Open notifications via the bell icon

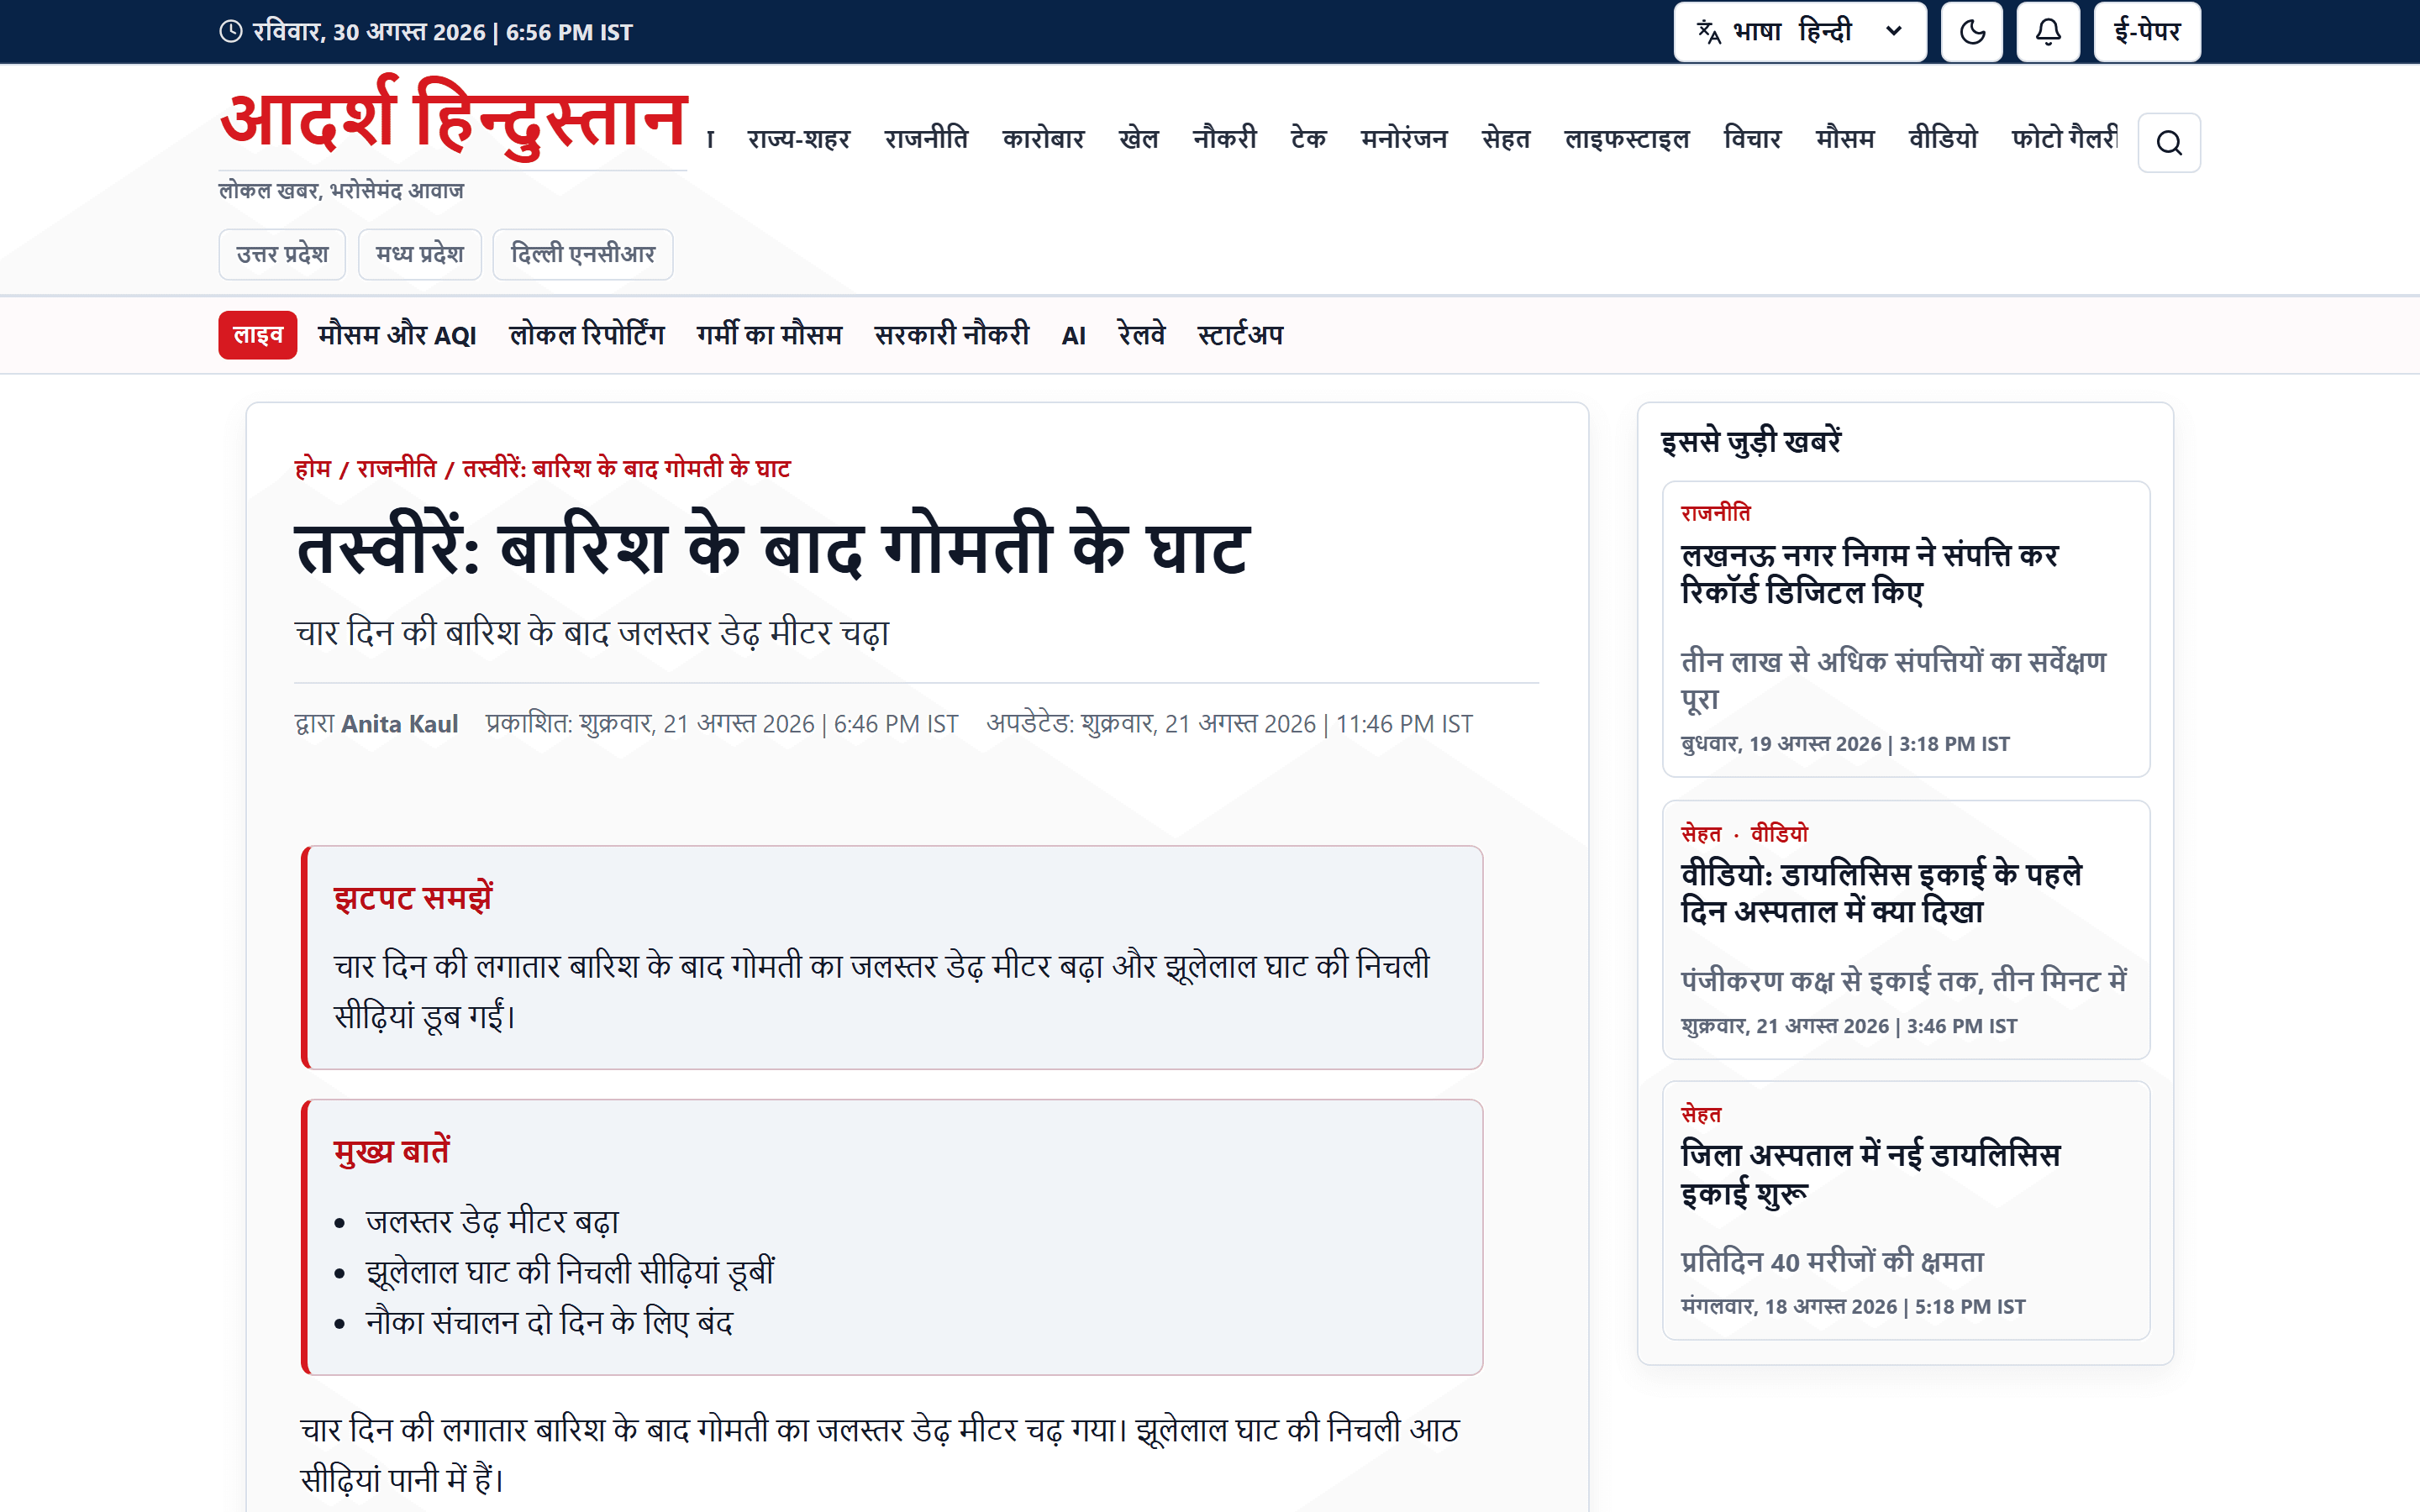pyautogui.click(x=2048, y=32)
